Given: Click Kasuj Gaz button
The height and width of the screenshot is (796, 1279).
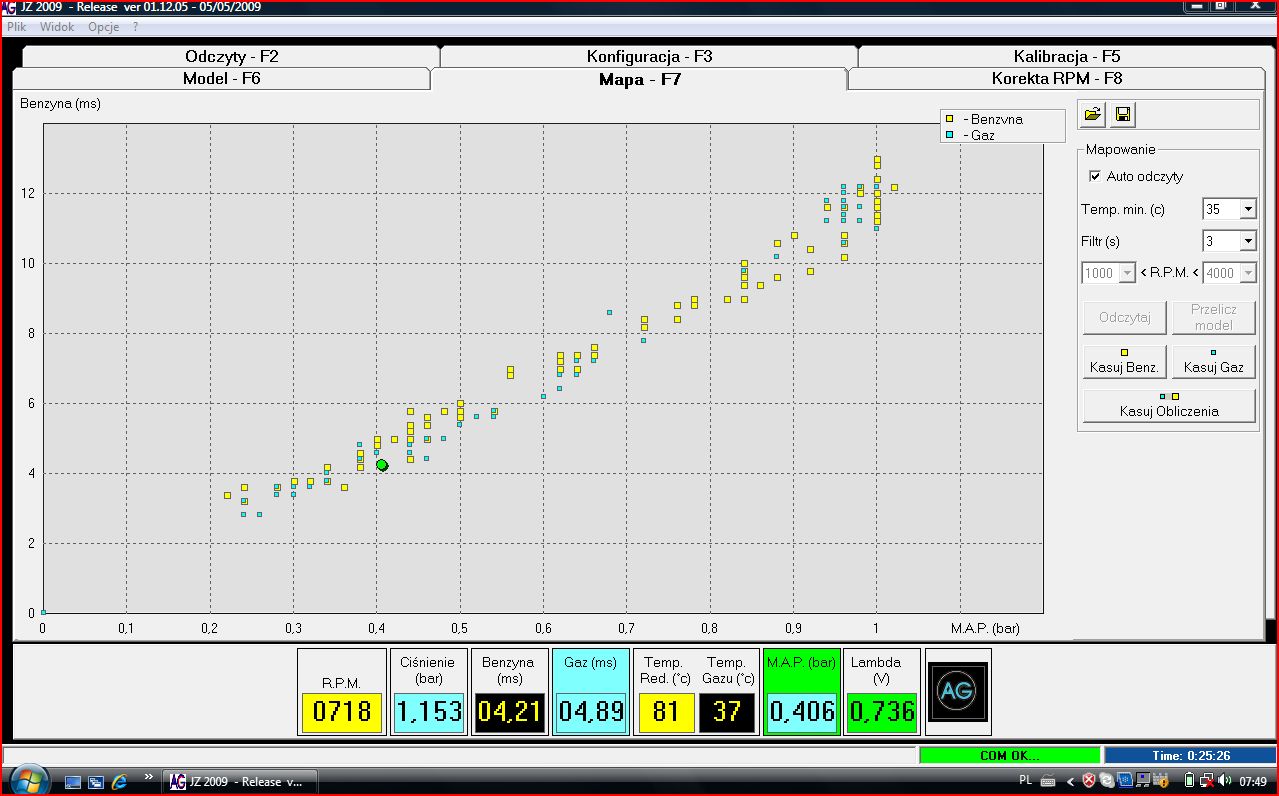Looking at the screenshot, I should (1213, 362).
